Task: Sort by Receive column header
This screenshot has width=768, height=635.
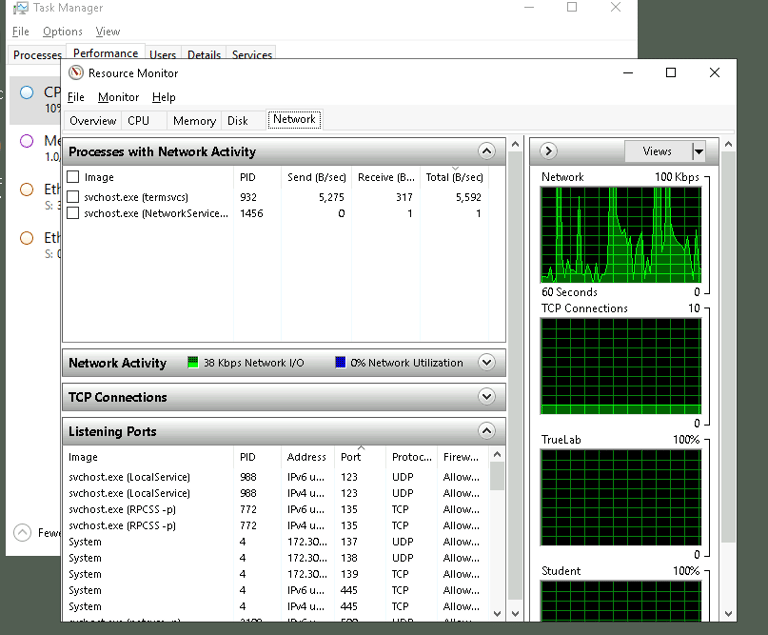Action: (386, 177)
